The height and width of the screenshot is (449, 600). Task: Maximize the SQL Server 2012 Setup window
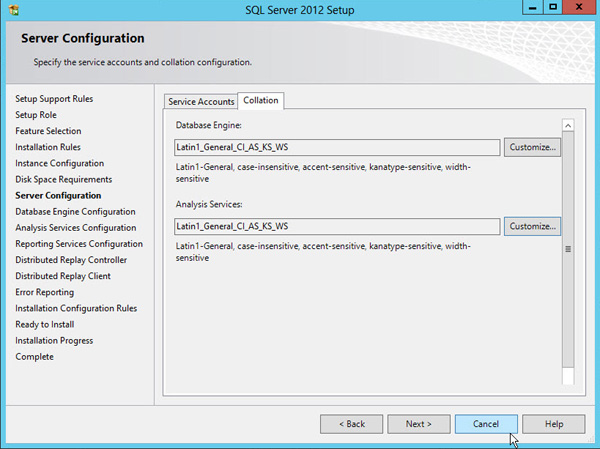pos(553,7)
